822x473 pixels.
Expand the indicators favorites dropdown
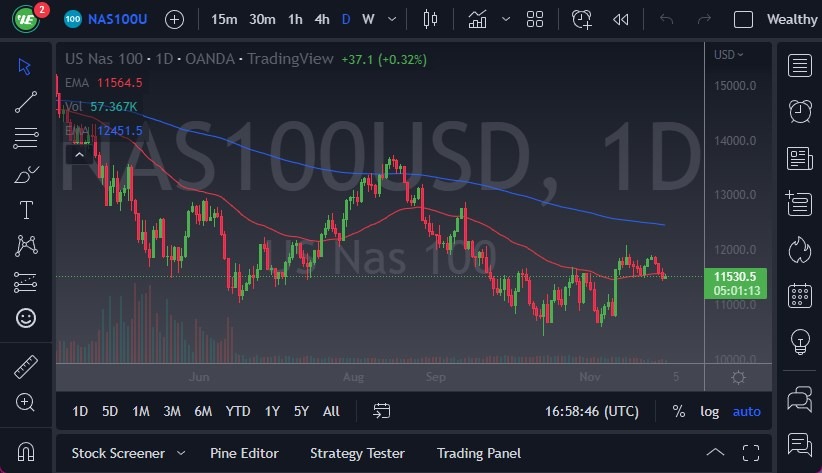[x=506, y=19]
